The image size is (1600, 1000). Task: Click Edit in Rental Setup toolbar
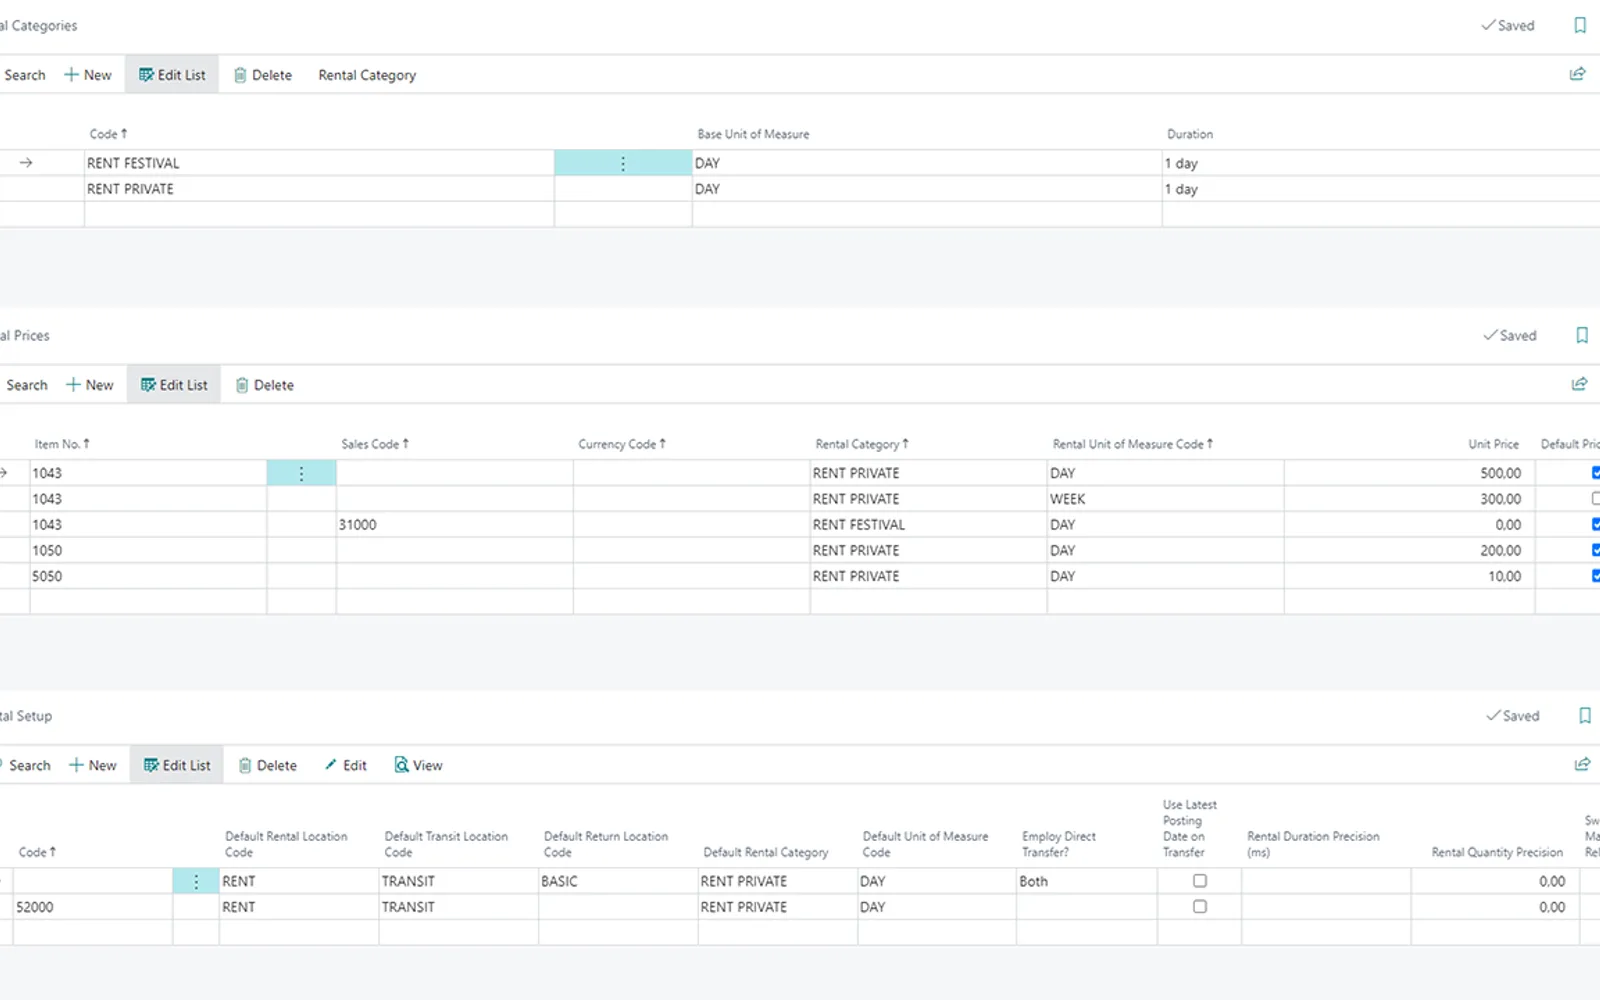point(346,765)
